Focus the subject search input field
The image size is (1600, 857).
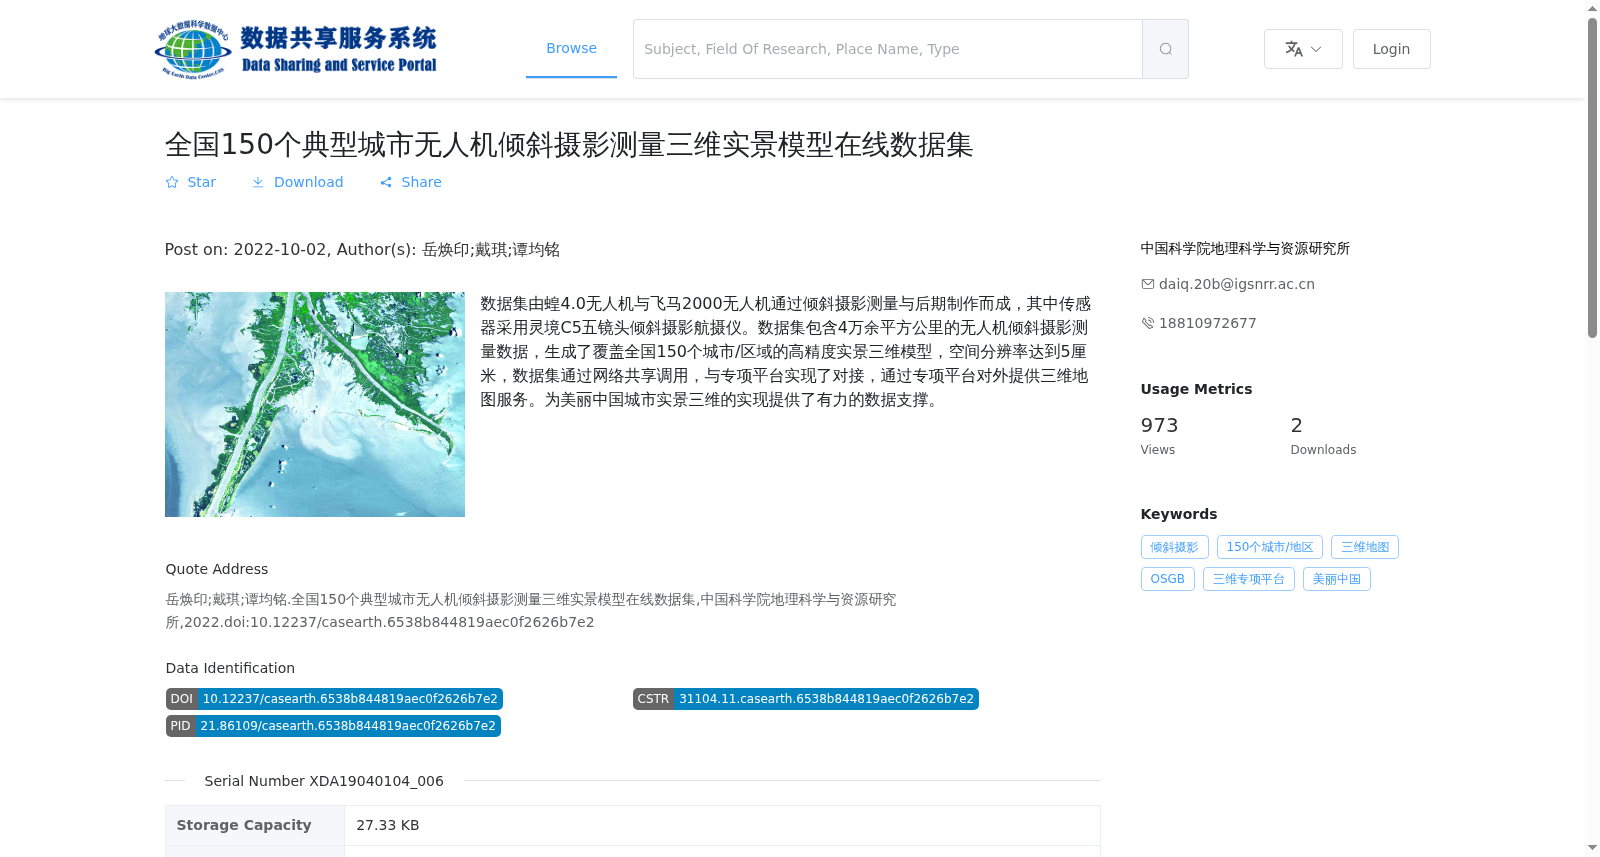click(888, 49)
